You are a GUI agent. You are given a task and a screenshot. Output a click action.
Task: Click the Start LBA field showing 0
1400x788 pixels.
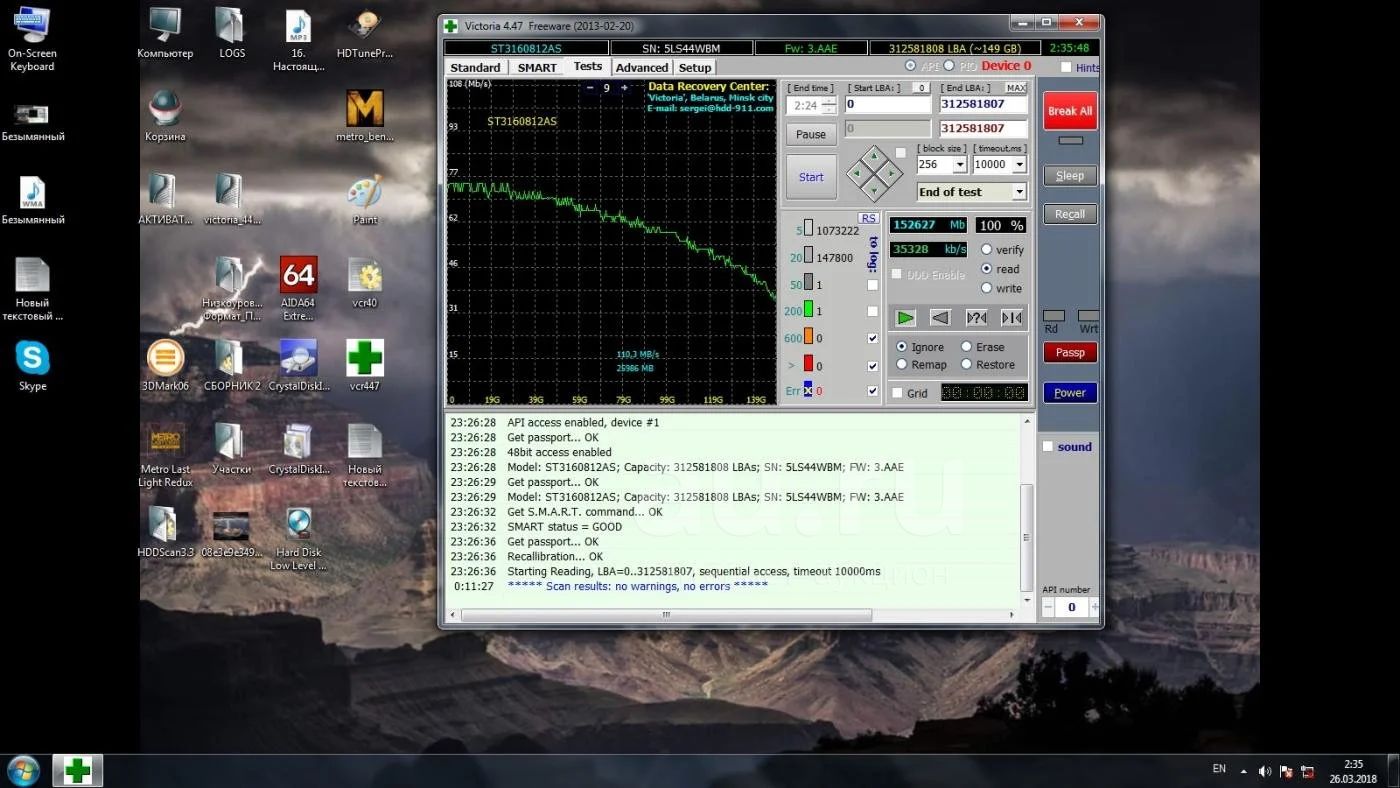(x=888, y=104)
